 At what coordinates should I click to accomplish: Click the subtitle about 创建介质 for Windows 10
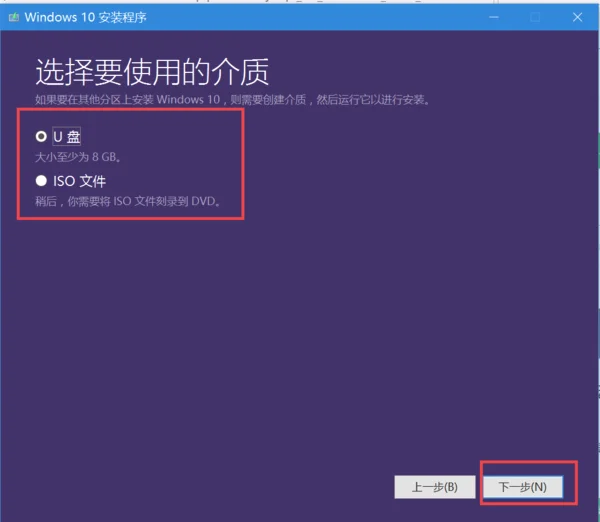point(233,100)
